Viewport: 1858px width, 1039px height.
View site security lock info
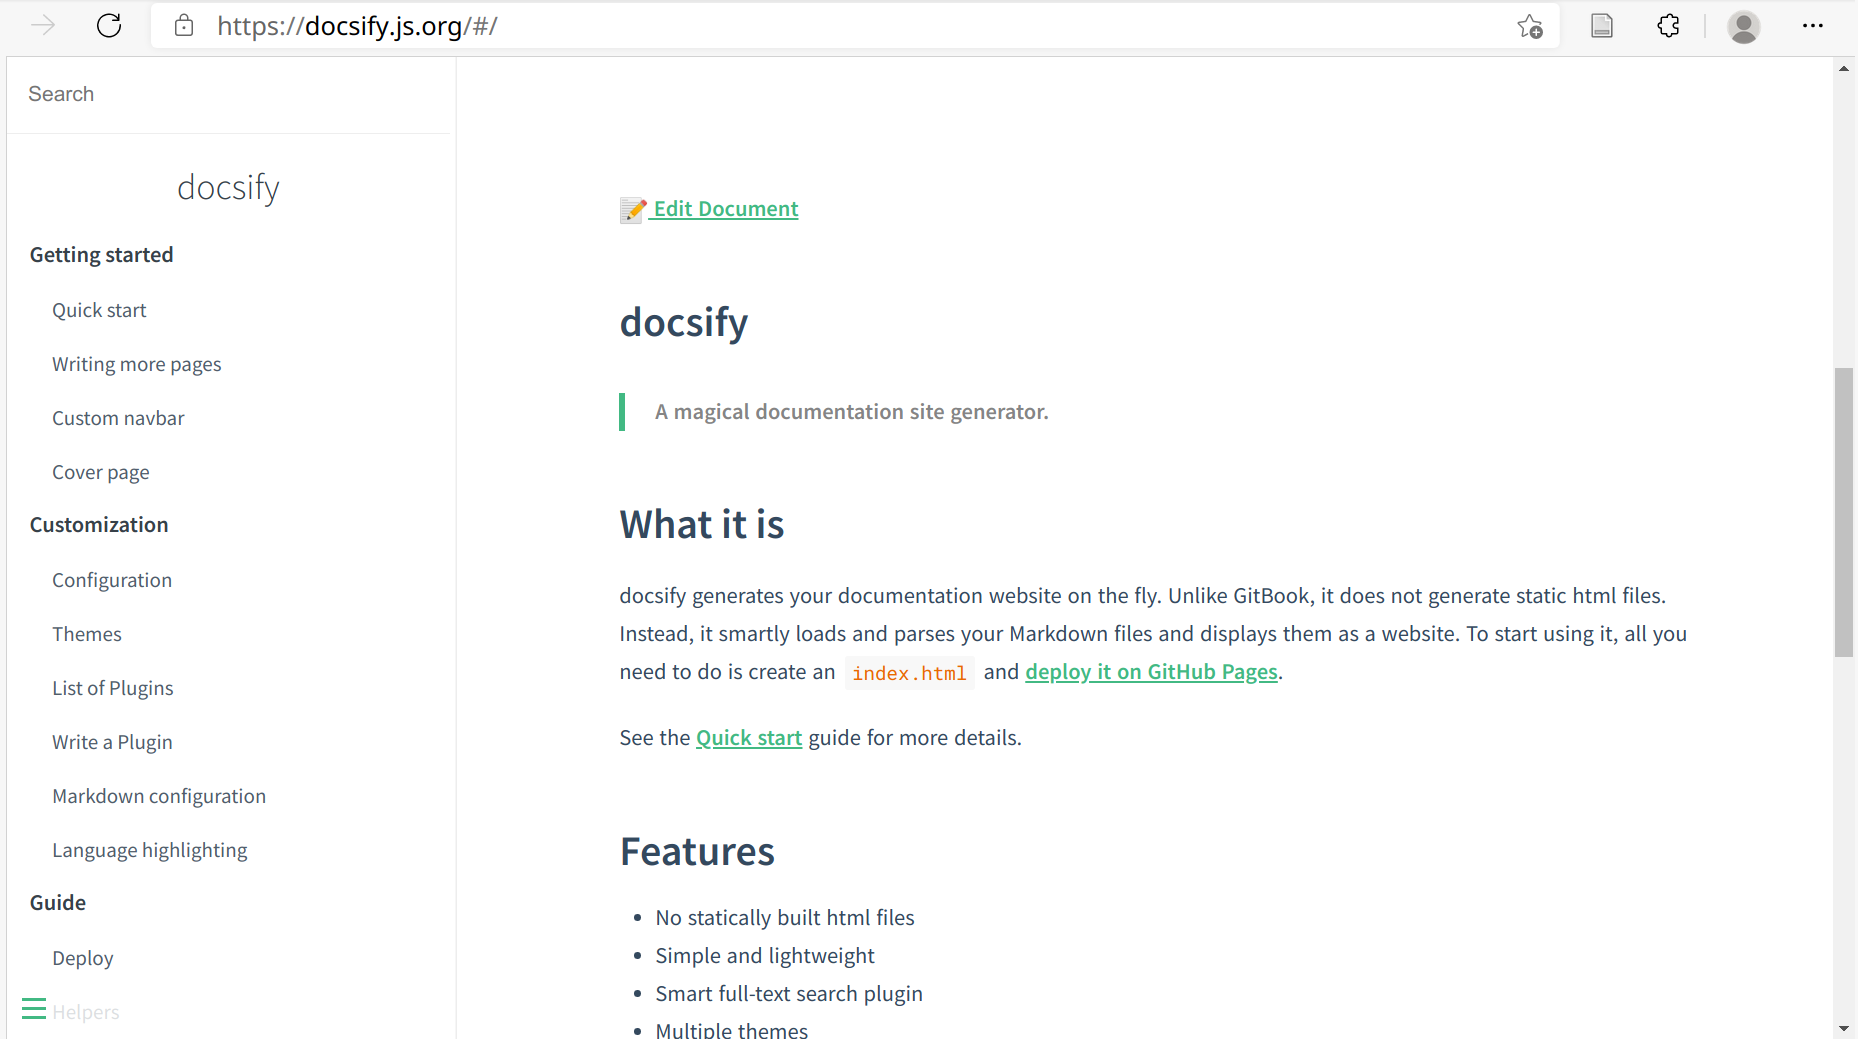[x=184, y=26]
